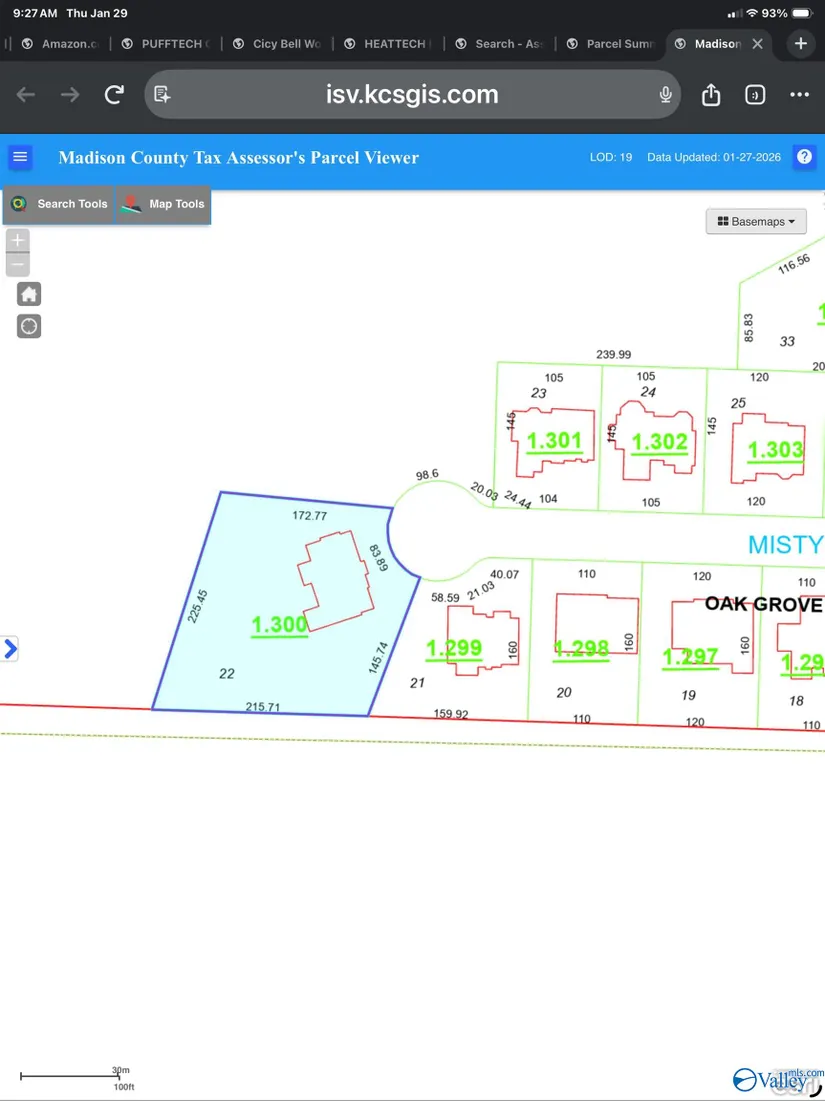Open the browser three-dot more menu
825x1101 pixels.
click(x=799, y=95)
